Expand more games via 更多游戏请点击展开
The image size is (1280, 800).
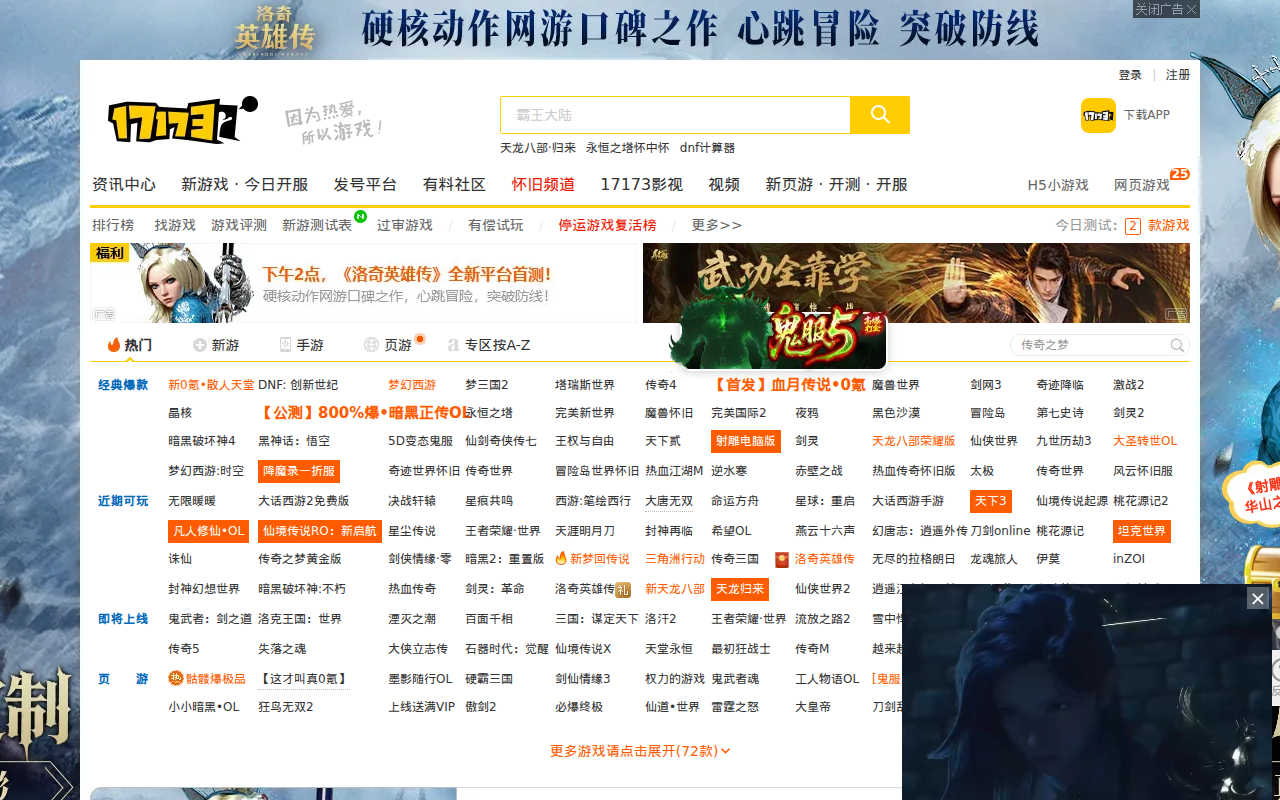[x=640, y=751]
